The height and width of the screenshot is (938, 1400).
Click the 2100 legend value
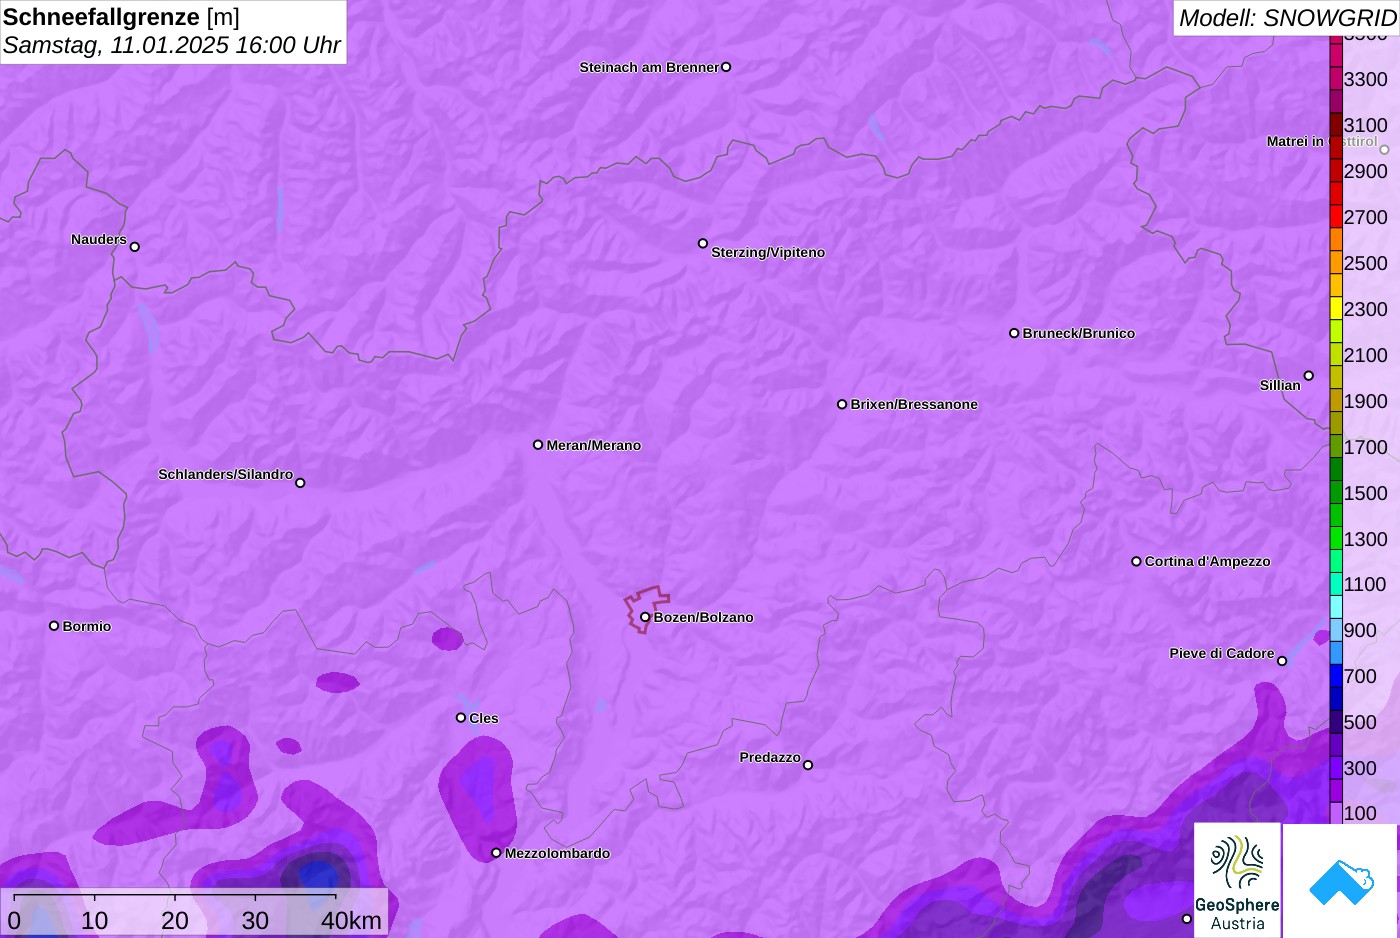pos(1365,355)
